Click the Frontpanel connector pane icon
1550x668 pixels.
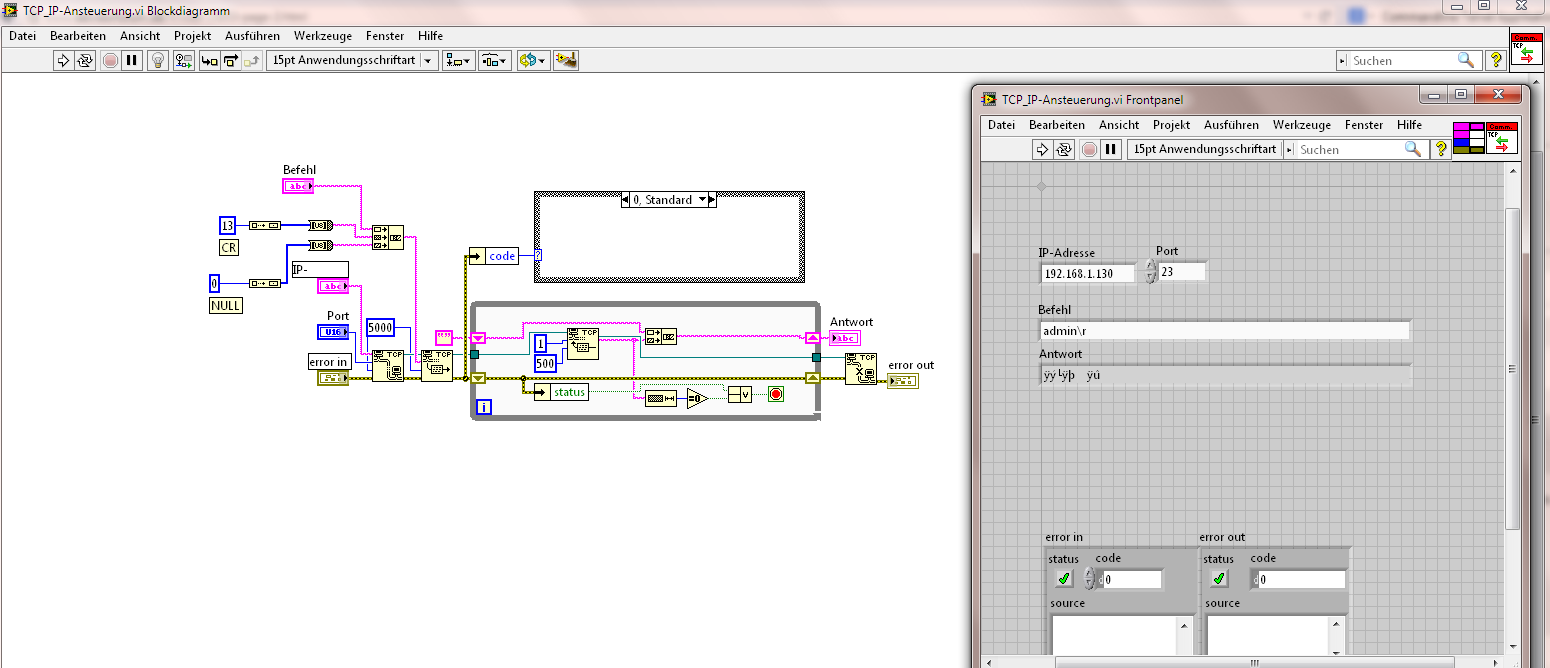click(x=1468, y=137)
